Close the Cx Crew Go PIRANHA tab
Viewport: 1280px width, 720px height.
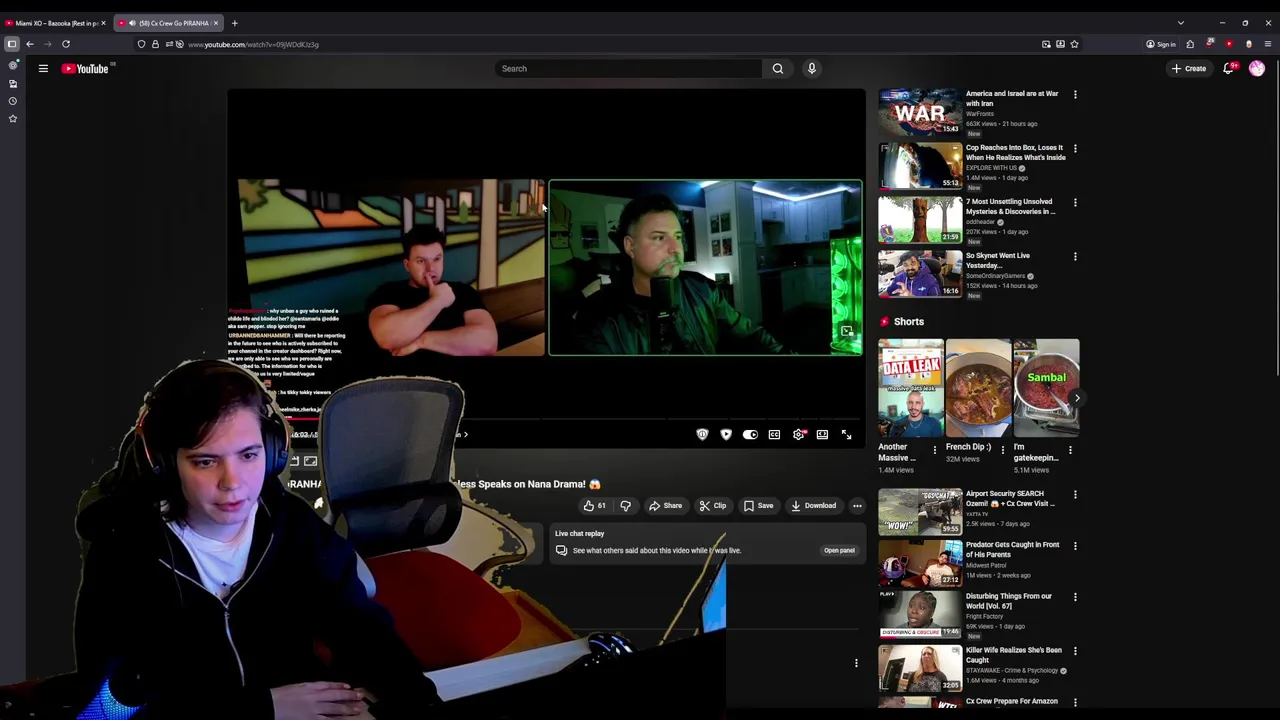(x=216, y=23)
